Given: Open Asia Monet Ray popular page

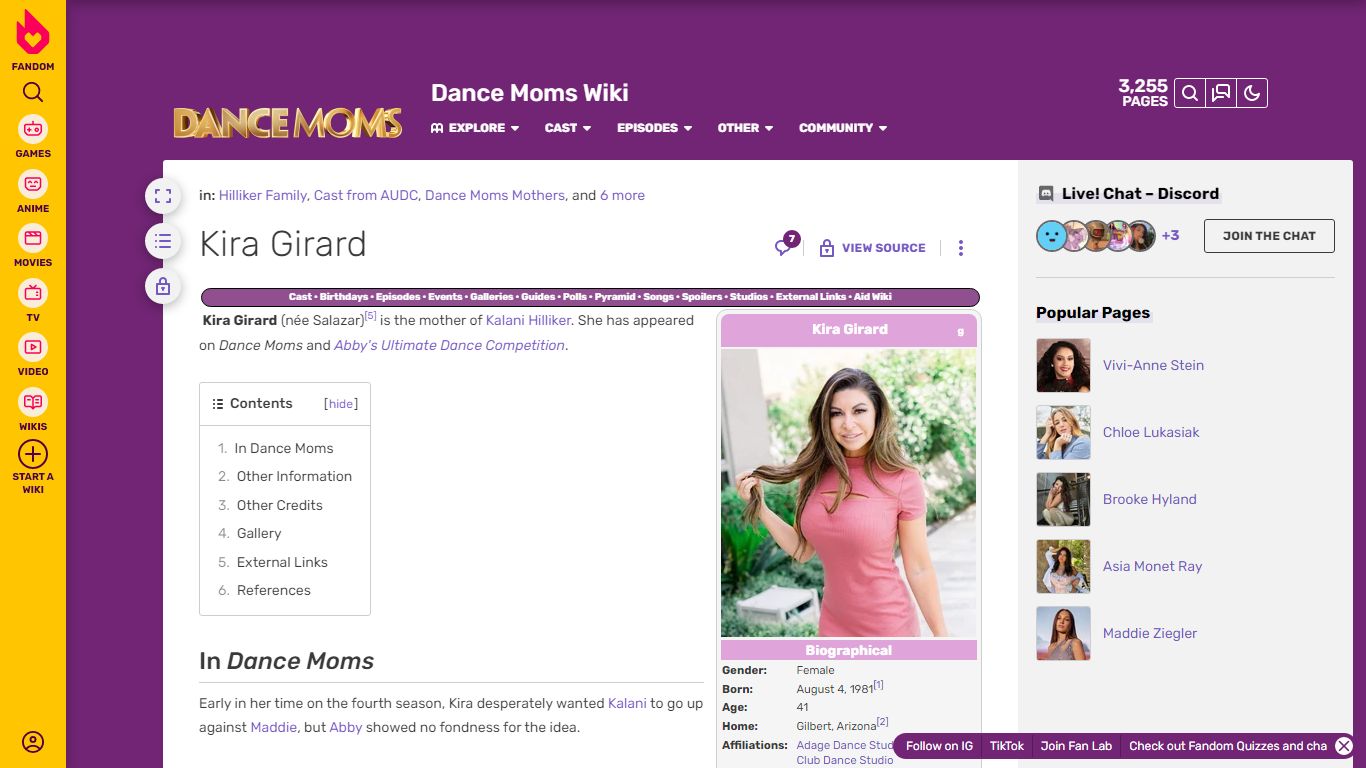Looking at the screenshot, I should (1153, 567).
